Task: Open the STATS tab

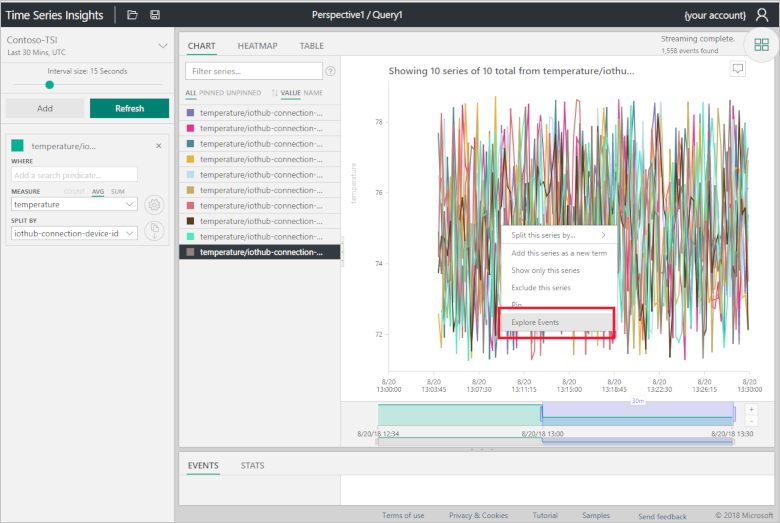Action: [x=252, y=465]
